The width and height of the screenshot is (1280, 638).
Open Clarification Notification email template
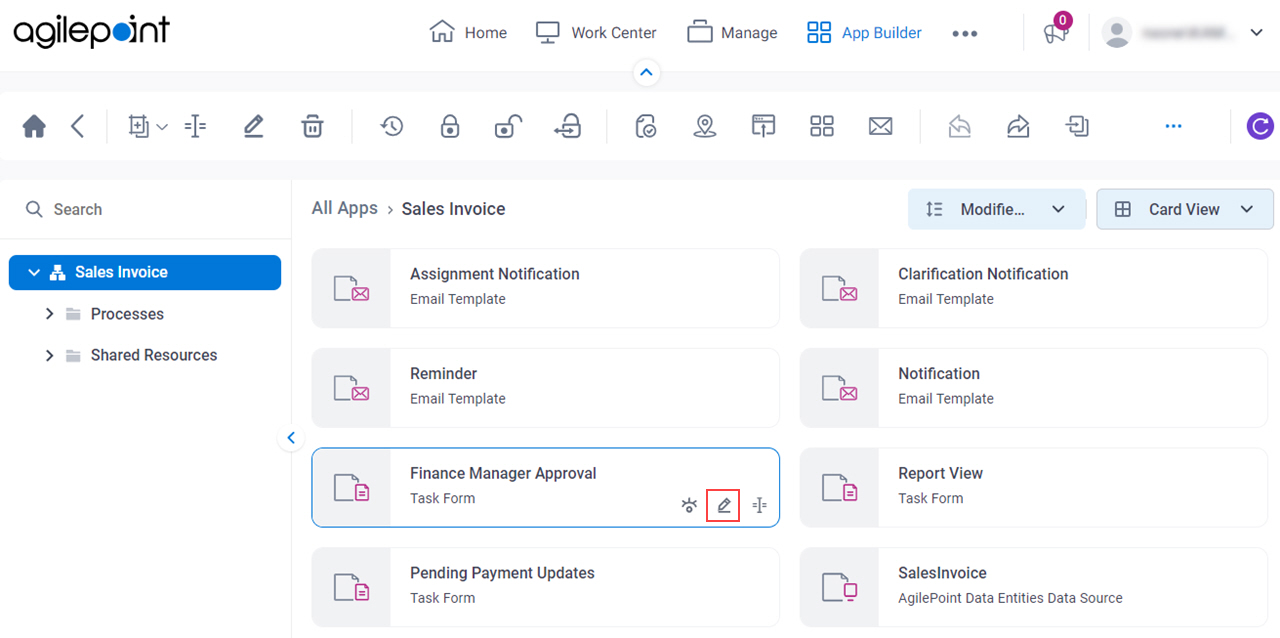[1033, 288]
